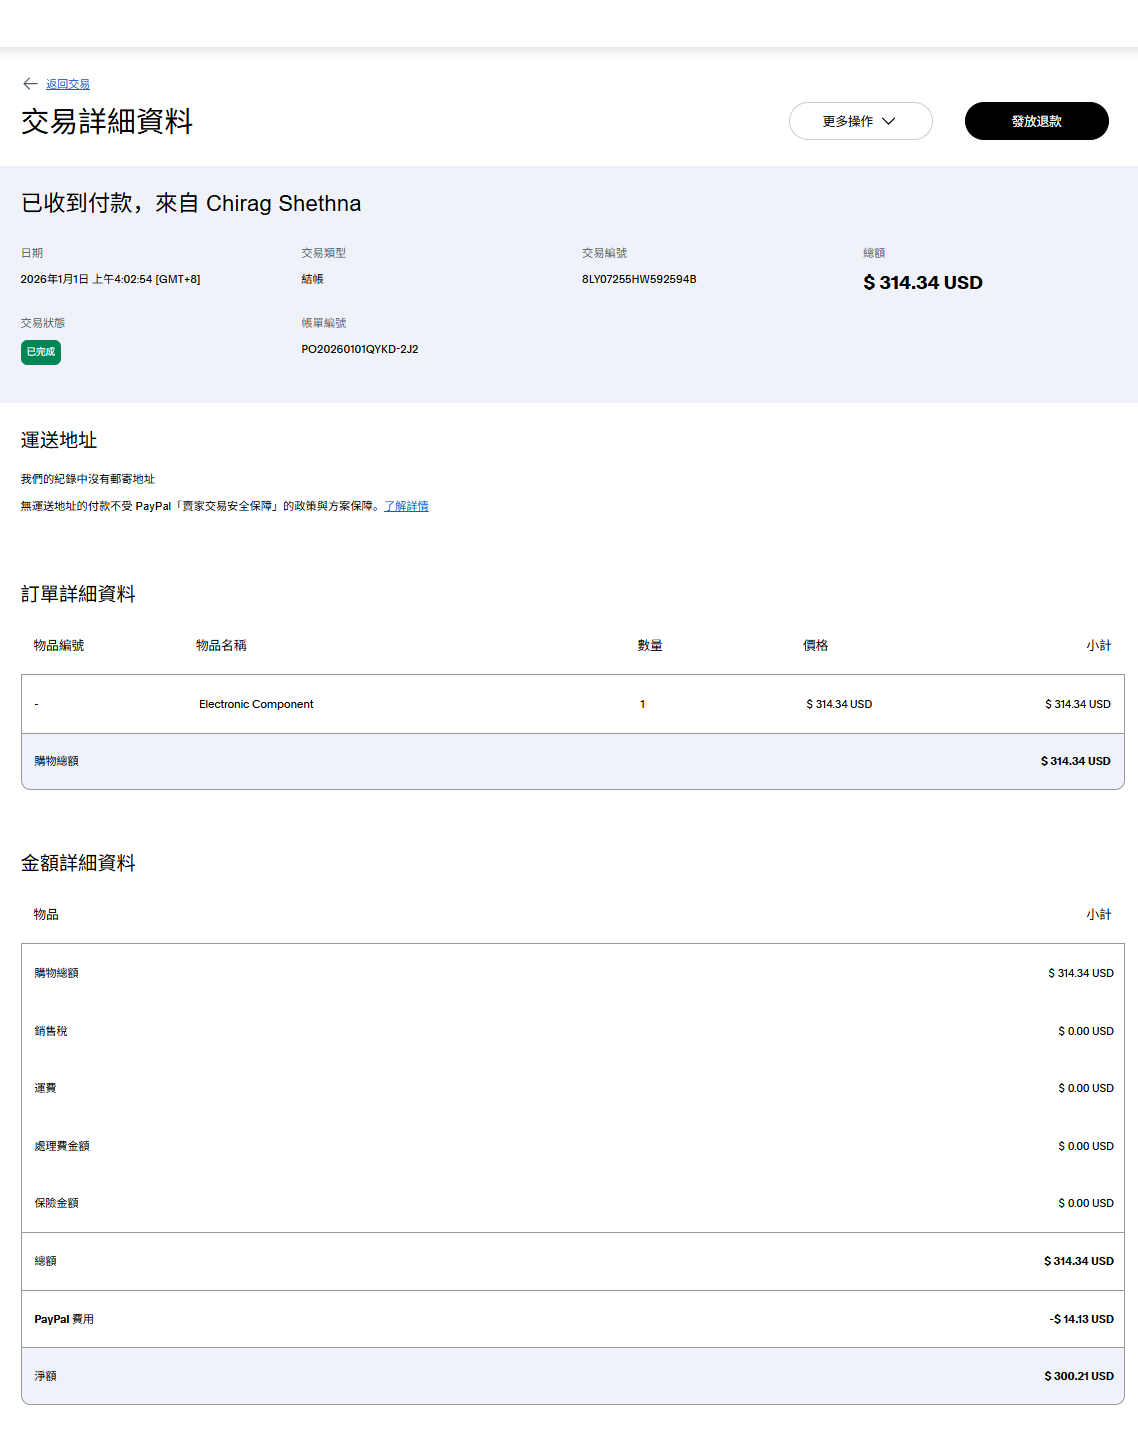Screen dimensions: 1138x1440
Task: Click the green 已完成 status badge
Action: [41, 352]
